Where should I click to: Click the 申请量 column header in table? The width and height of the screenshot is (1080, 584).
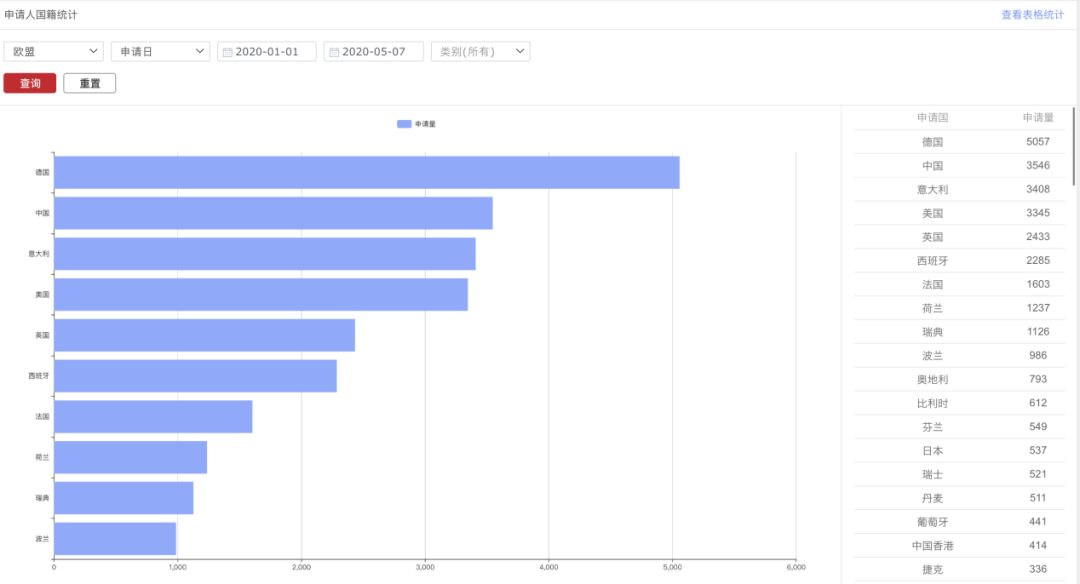[x=1038, y=118]
